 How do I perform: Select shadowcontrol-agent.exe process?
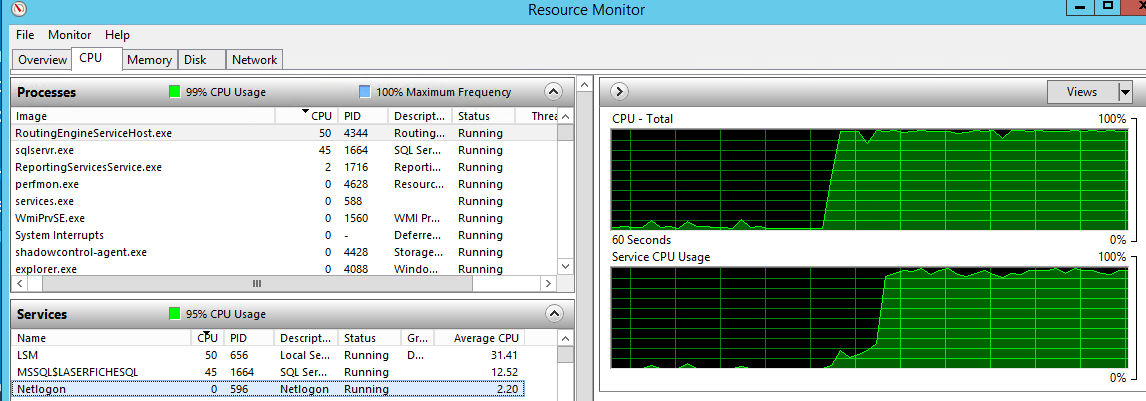tap(285, 252)
